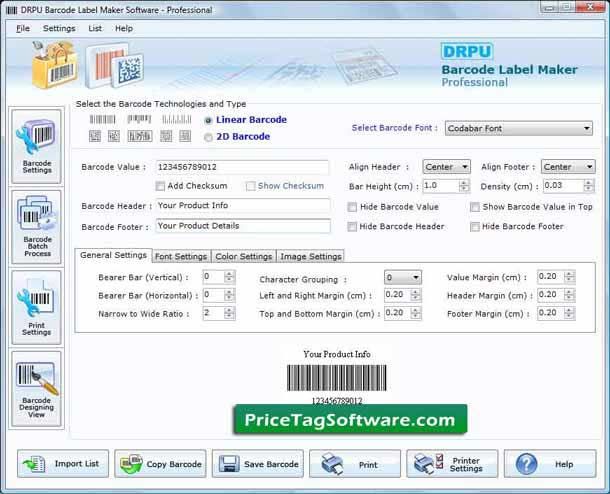
Task: Click the Copy Barcode button label
Action: click(x=174, y=464)
